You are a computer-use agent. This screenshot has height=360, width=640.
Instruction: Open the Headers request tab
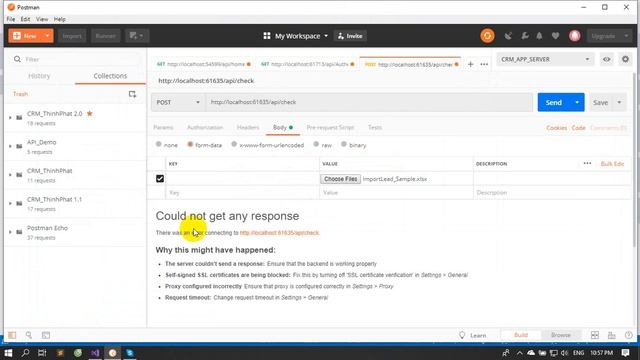point(248,127)
